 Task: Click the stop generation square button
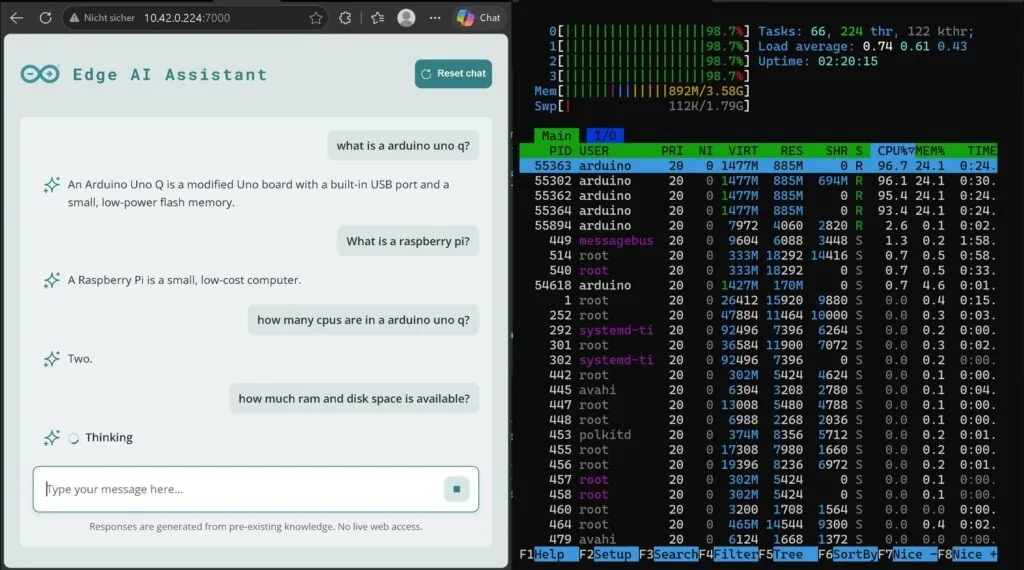[x=456, y=489]
